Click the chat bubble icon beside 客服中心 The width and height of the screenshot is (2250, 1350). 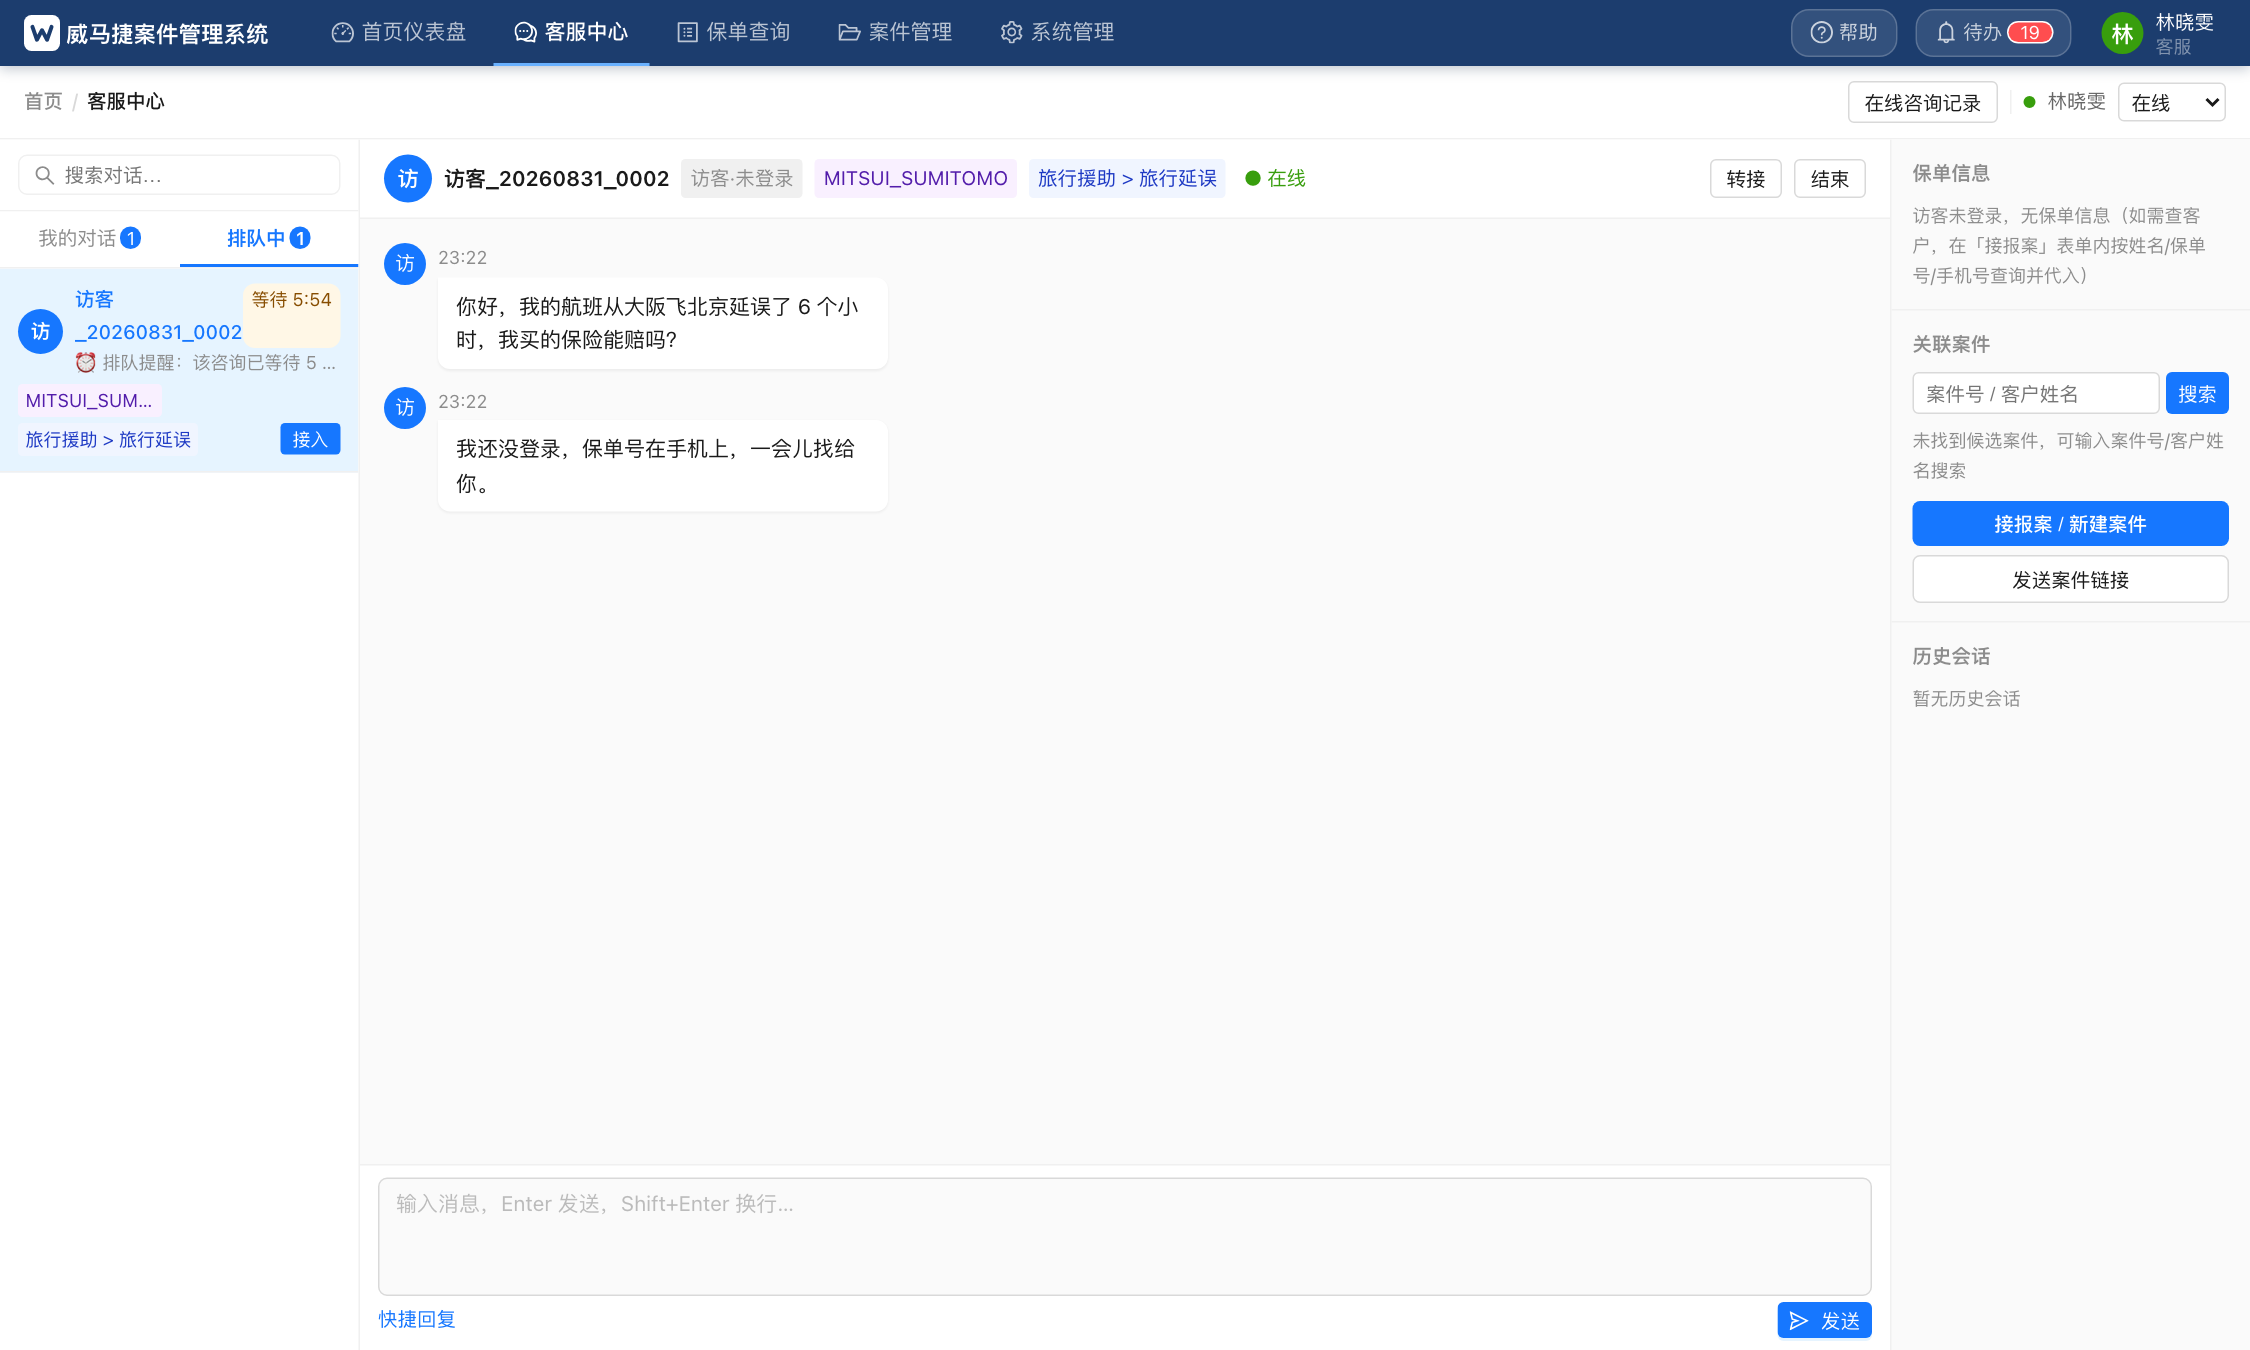click(x=525, y=33)
